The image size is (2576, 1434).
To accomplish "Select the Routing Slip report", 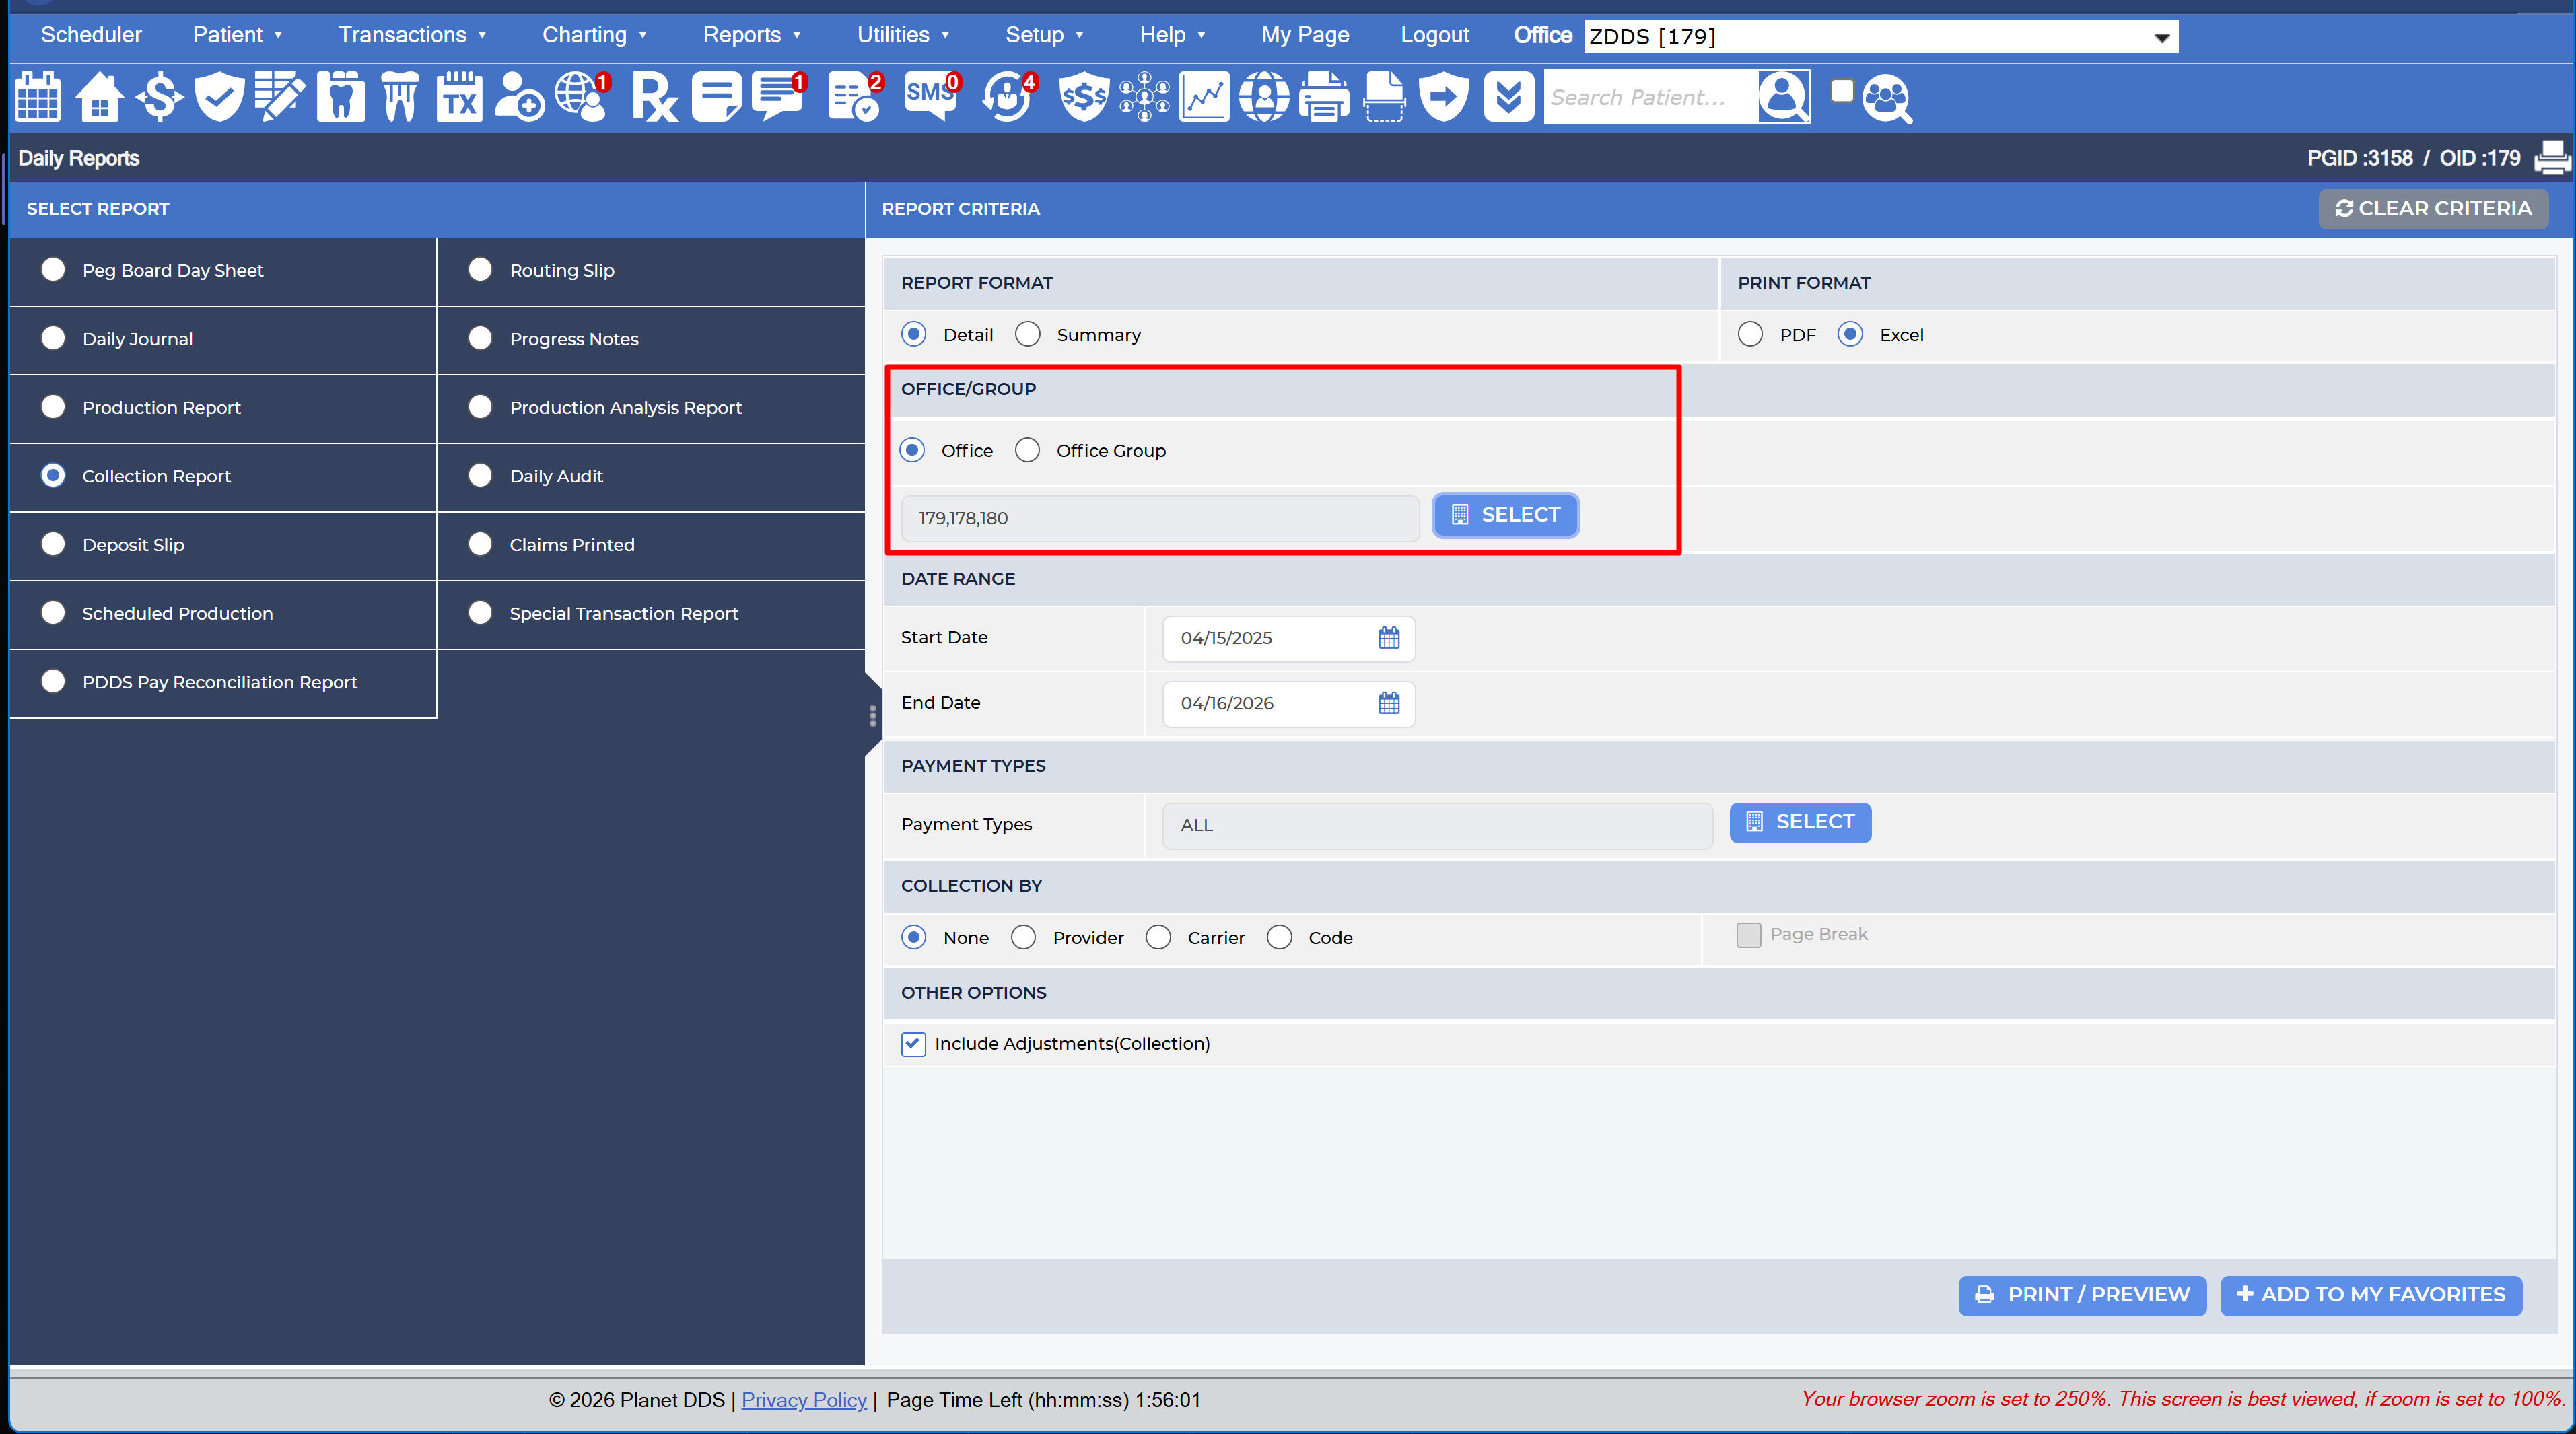I will pyautogui.click(x=480, y=269).
